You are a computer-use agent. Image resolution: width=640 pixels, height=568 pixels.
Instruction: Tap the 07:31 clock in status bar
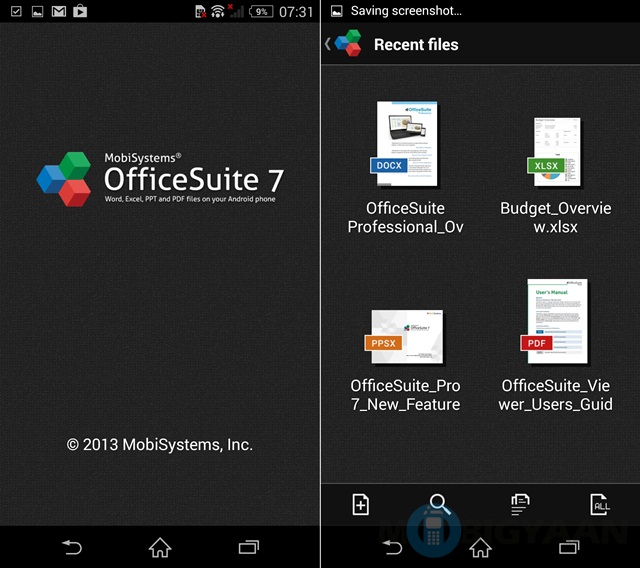(x=296, y=12)
